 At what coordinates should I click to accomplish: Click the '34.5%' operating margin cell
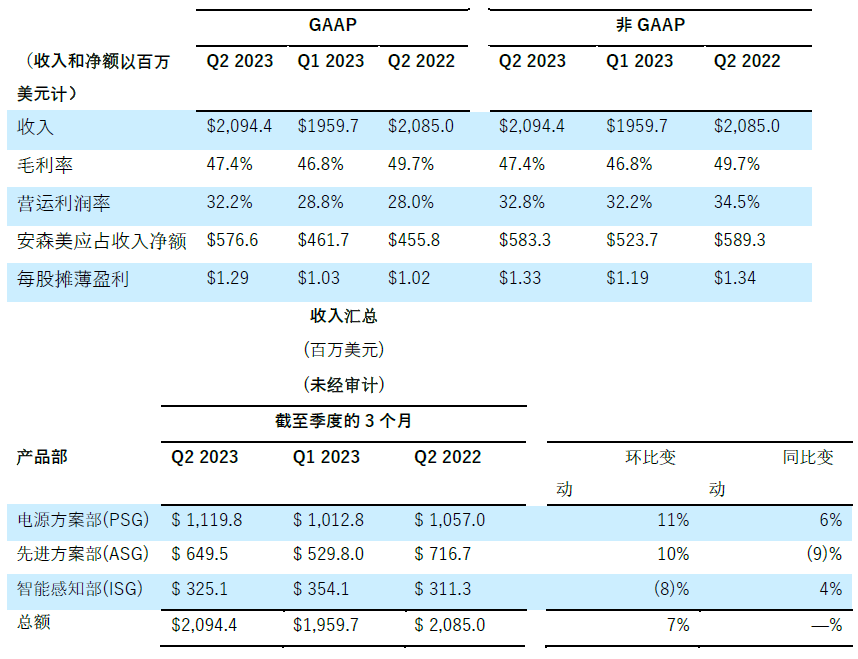click(737, 203)
